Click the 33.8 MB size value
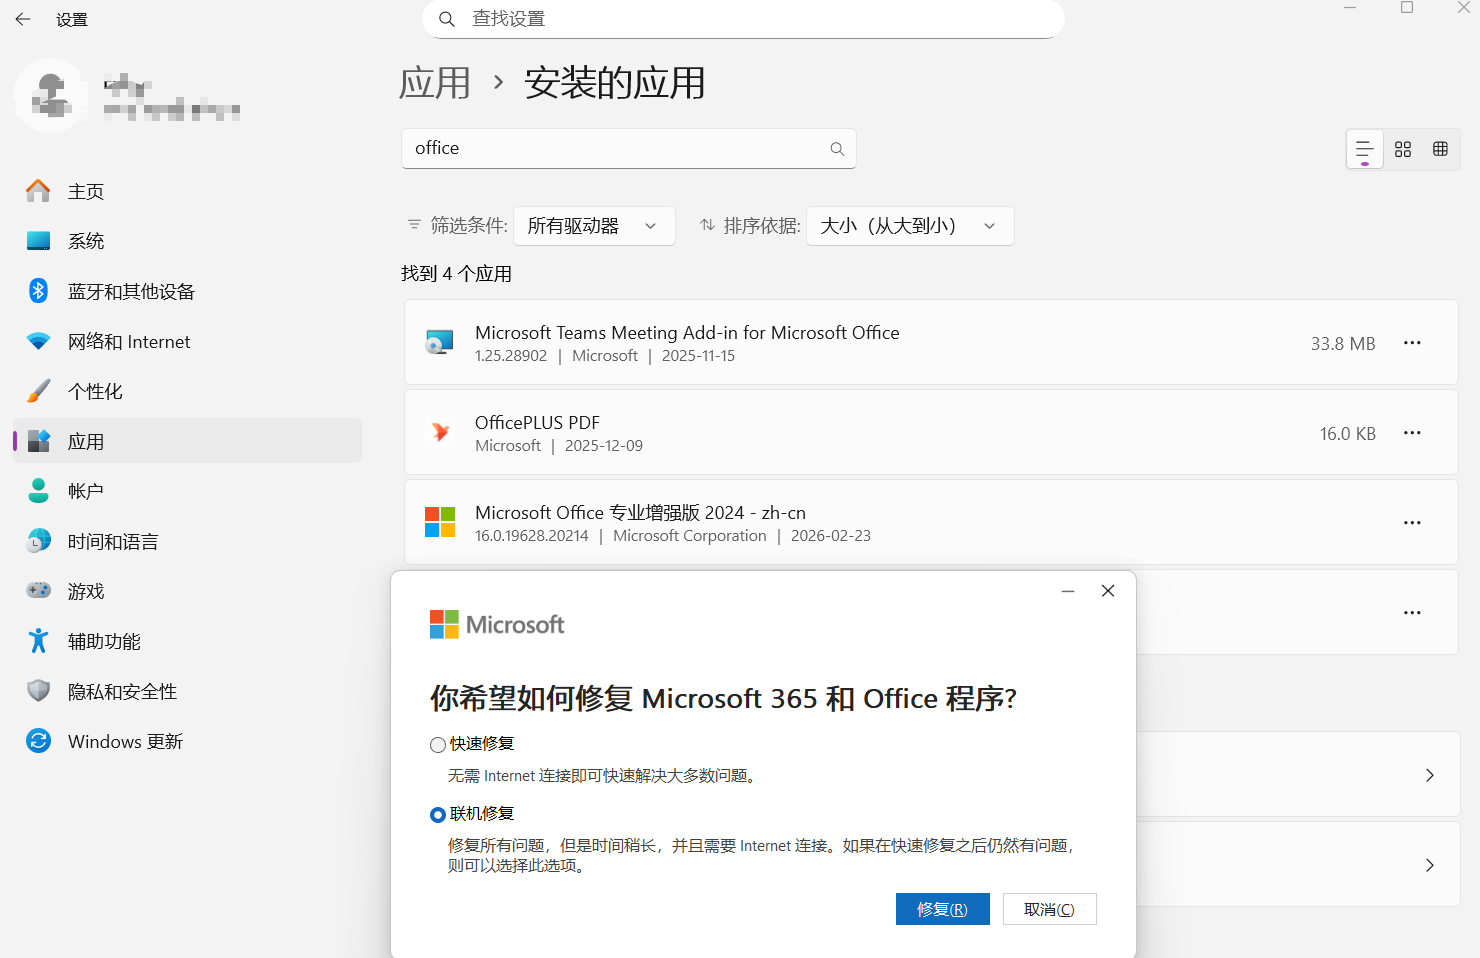The width and height of the screenshot is (1480, 958). pyautogui.click(x=1343, y=344)
